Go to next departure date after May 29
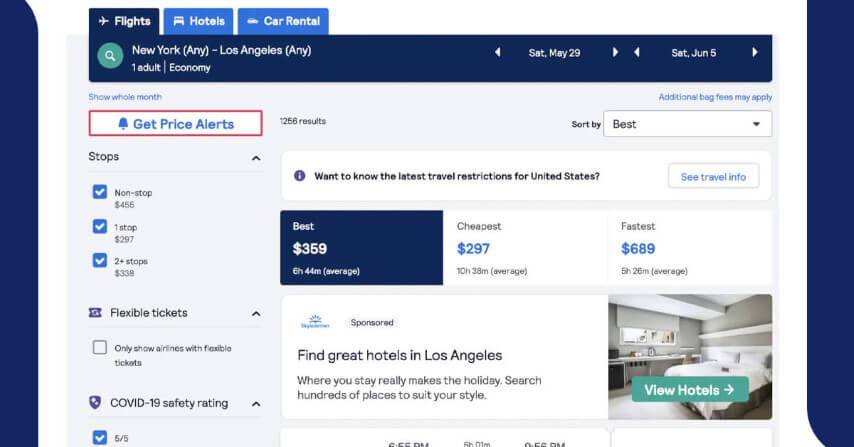Viewport: 854px width, 447px height. tap(615, 52)
